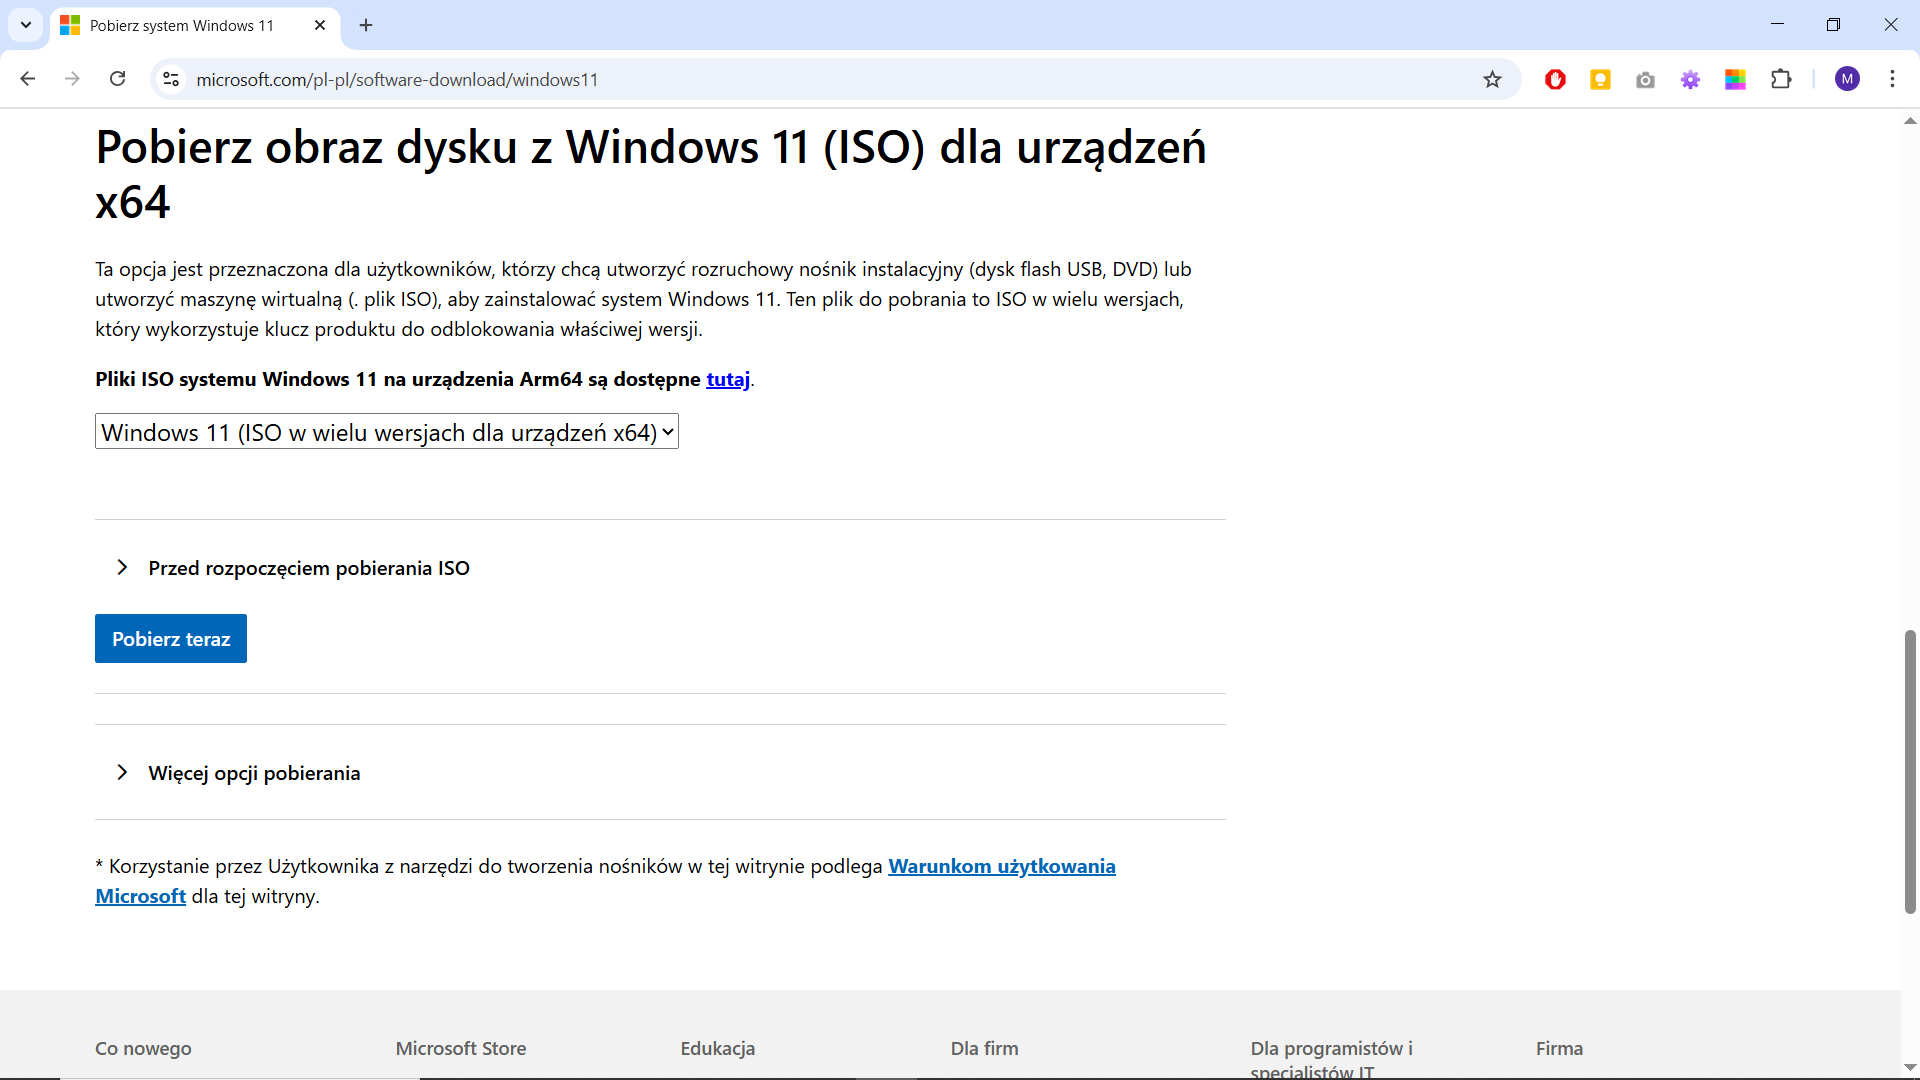Open the purple gear extension icon
1920x1080 pixels.
click(x=1690, y=79)
